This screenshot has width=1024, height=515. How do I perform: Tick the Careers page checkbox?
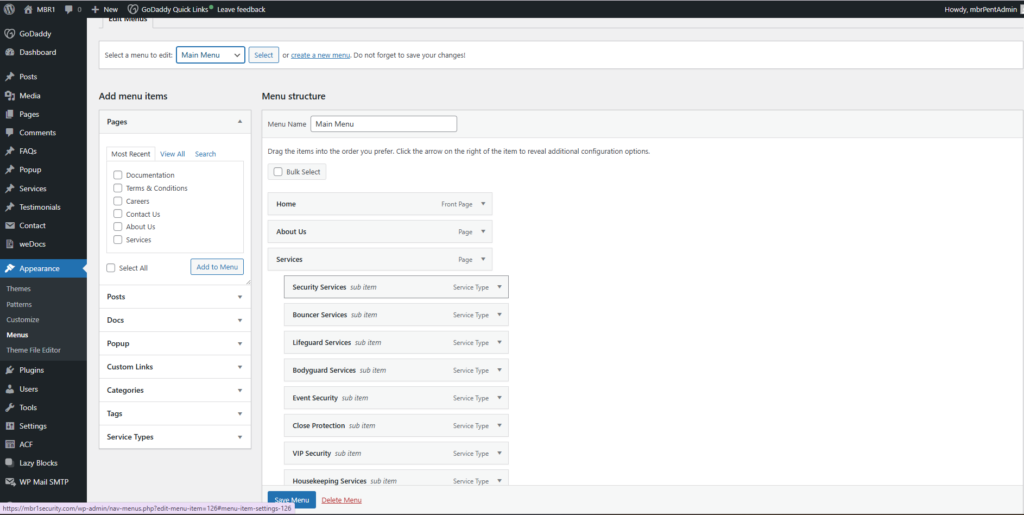tap(118, 201)
